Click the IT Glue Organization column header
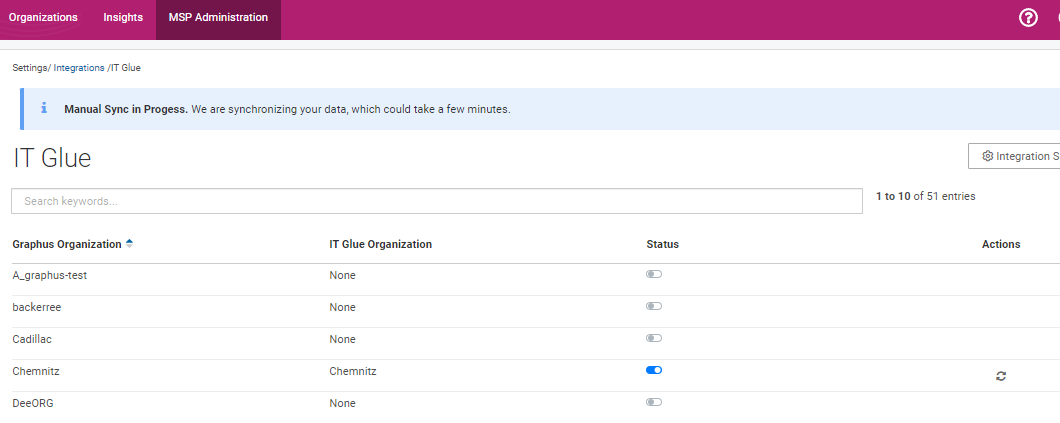This screenshot has height=423, width=1060. 381,244
